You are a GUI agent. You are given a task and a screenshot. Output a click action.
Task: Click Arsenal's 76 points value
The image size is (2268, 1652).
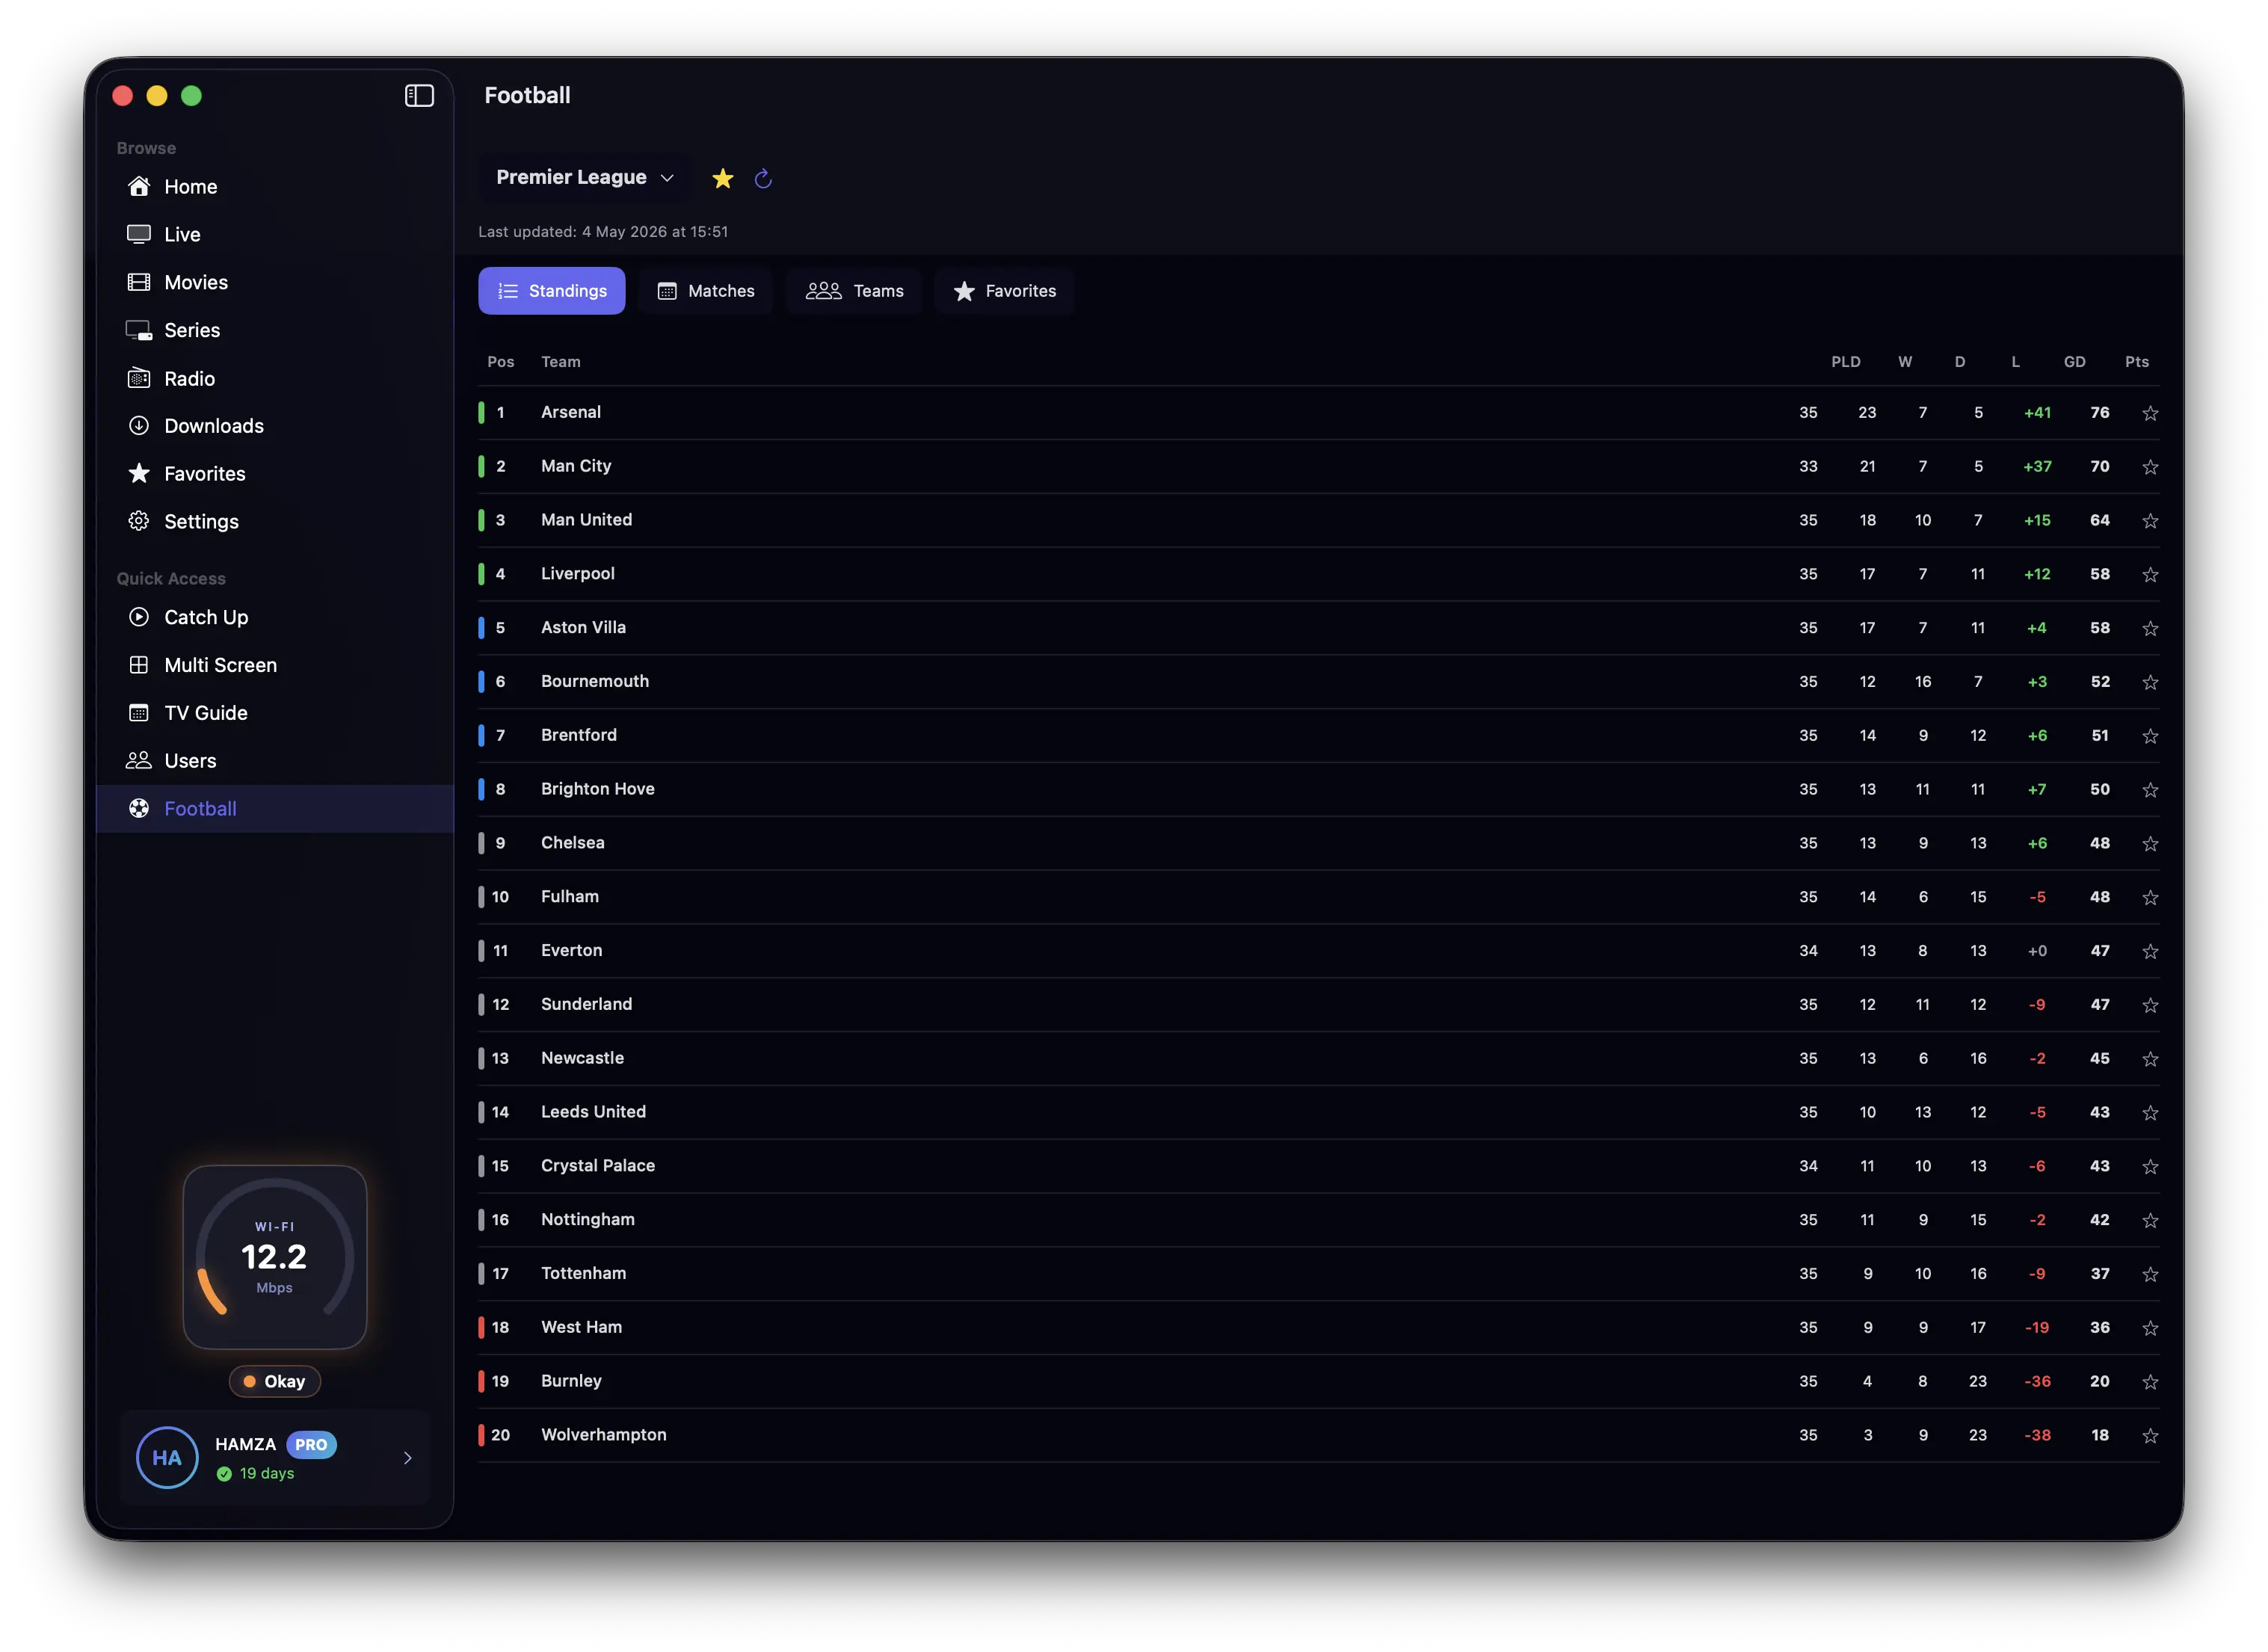pos(2100,413)
